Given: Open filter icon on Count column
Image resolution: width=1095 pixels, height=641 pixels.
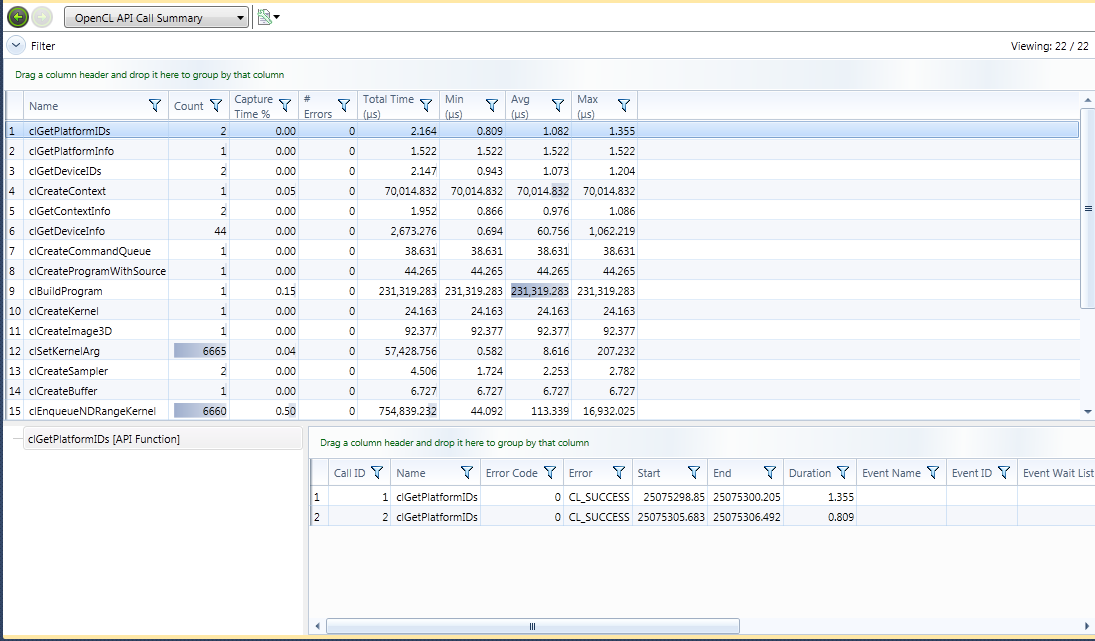Looking at the screenshot, I should pyautogui.click(x=215, y=106).
